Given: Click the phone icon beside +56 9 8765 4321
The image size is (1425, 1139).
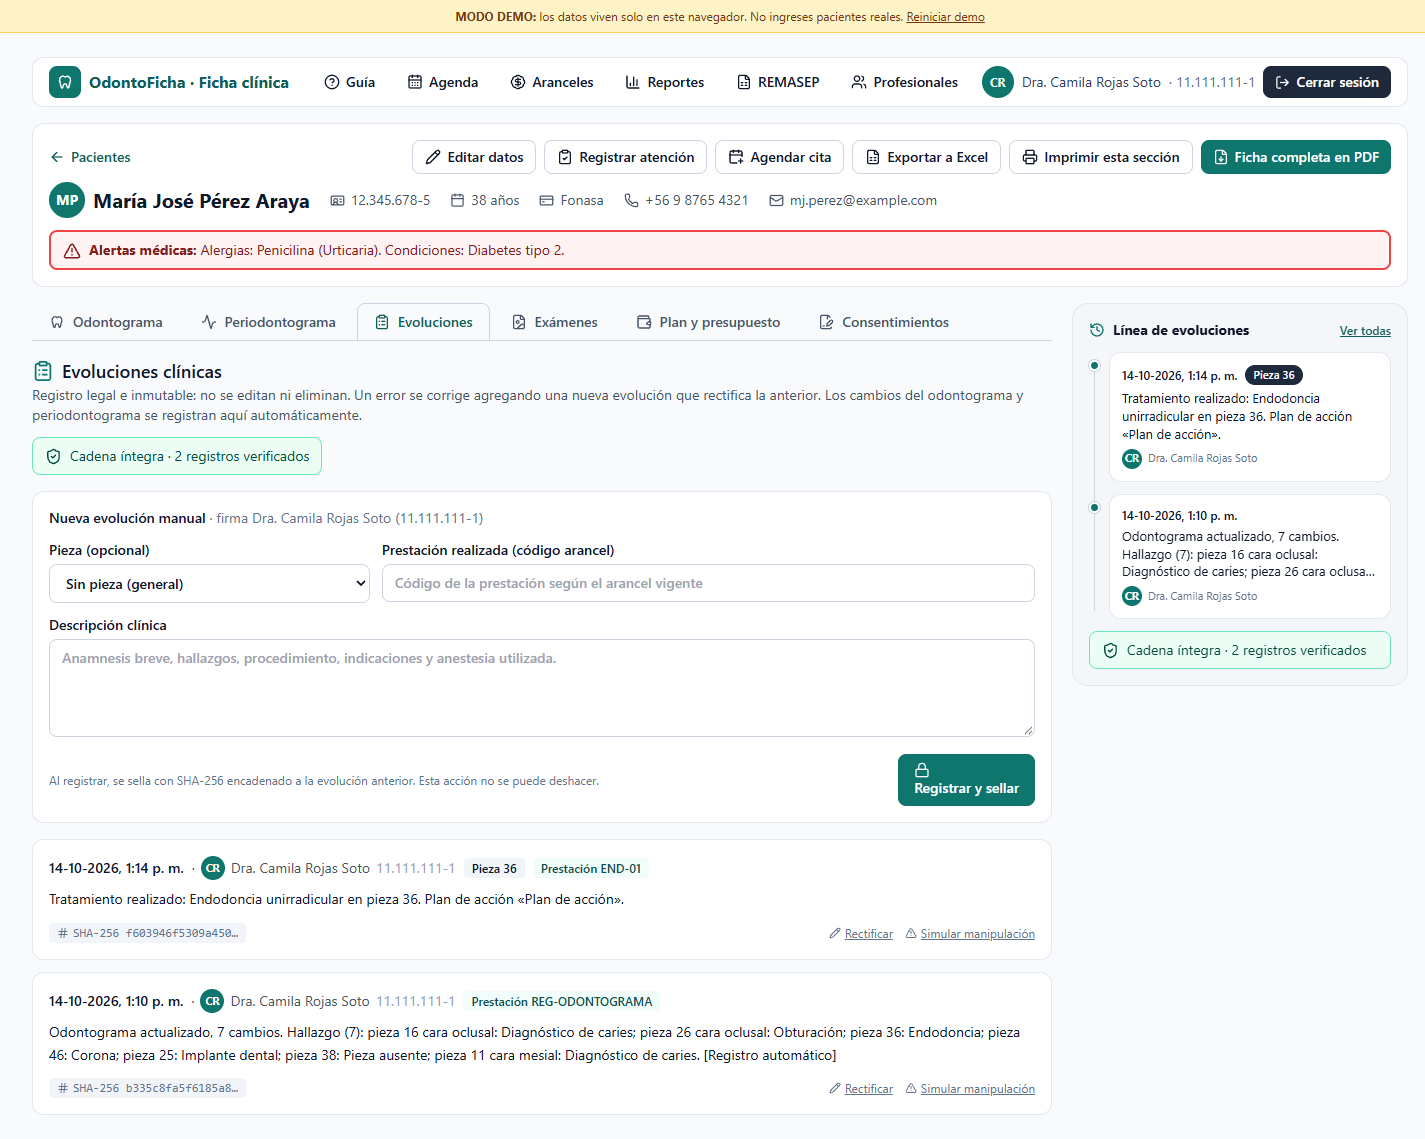Looking at the screenshot, I should pyautogui.click(x=631, y=200).
